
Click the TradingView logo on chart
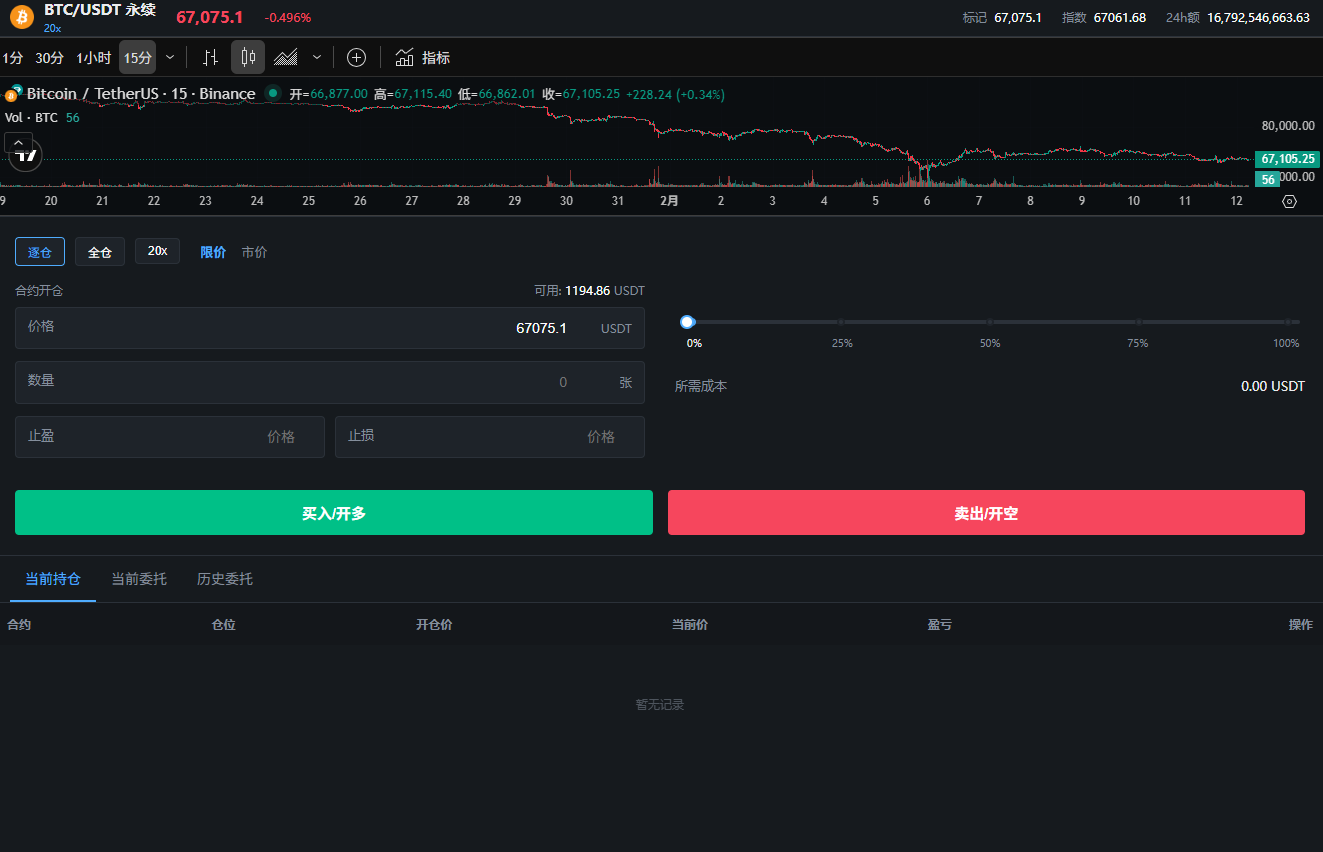pyautogui.click(x=26, y=155)
